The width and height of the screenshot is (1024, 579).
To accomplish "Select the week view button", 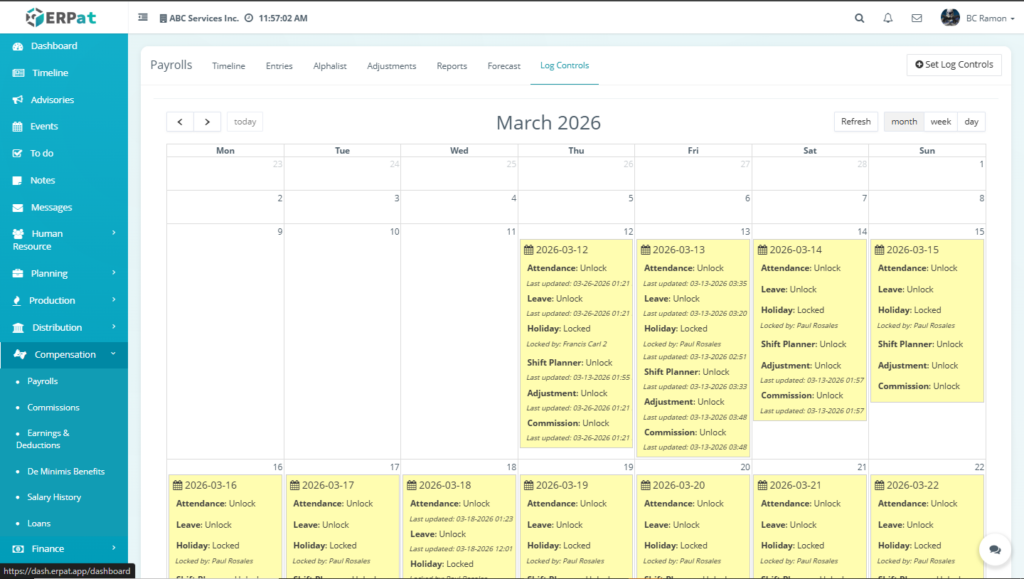I will [940, 122].
